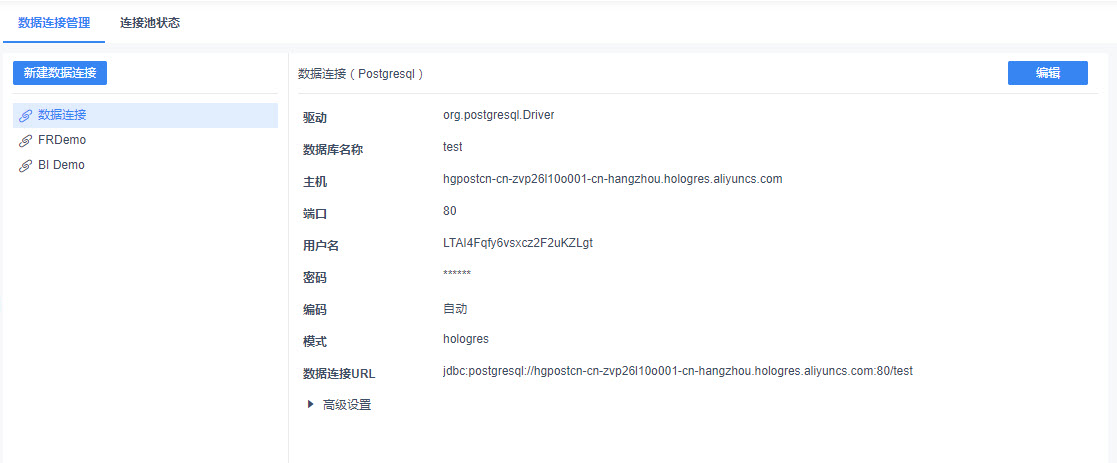This screenshot has height=463, width=1117.
Task: Click the link icon beside 数据连接
Action: coord(26,115)
